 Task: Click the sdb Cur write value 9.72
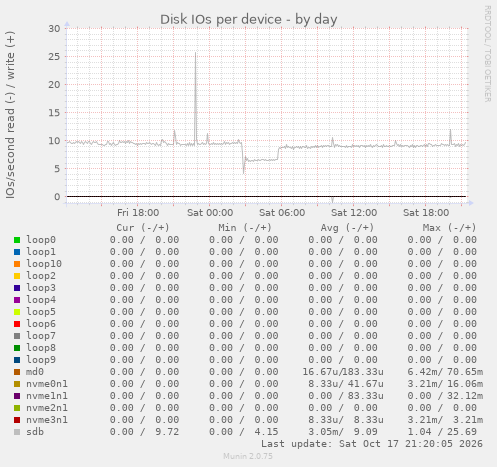(167, 432)
